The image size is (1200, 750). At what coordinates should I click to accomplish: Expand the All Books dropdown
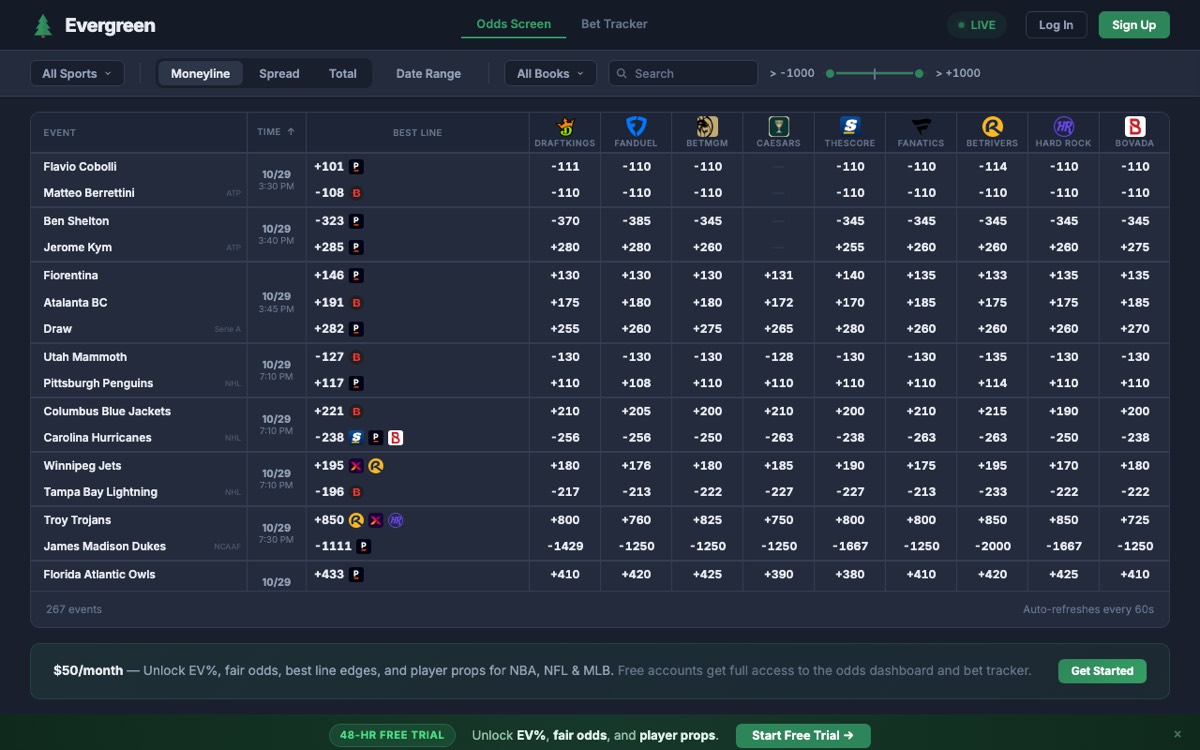click(551, 73)
